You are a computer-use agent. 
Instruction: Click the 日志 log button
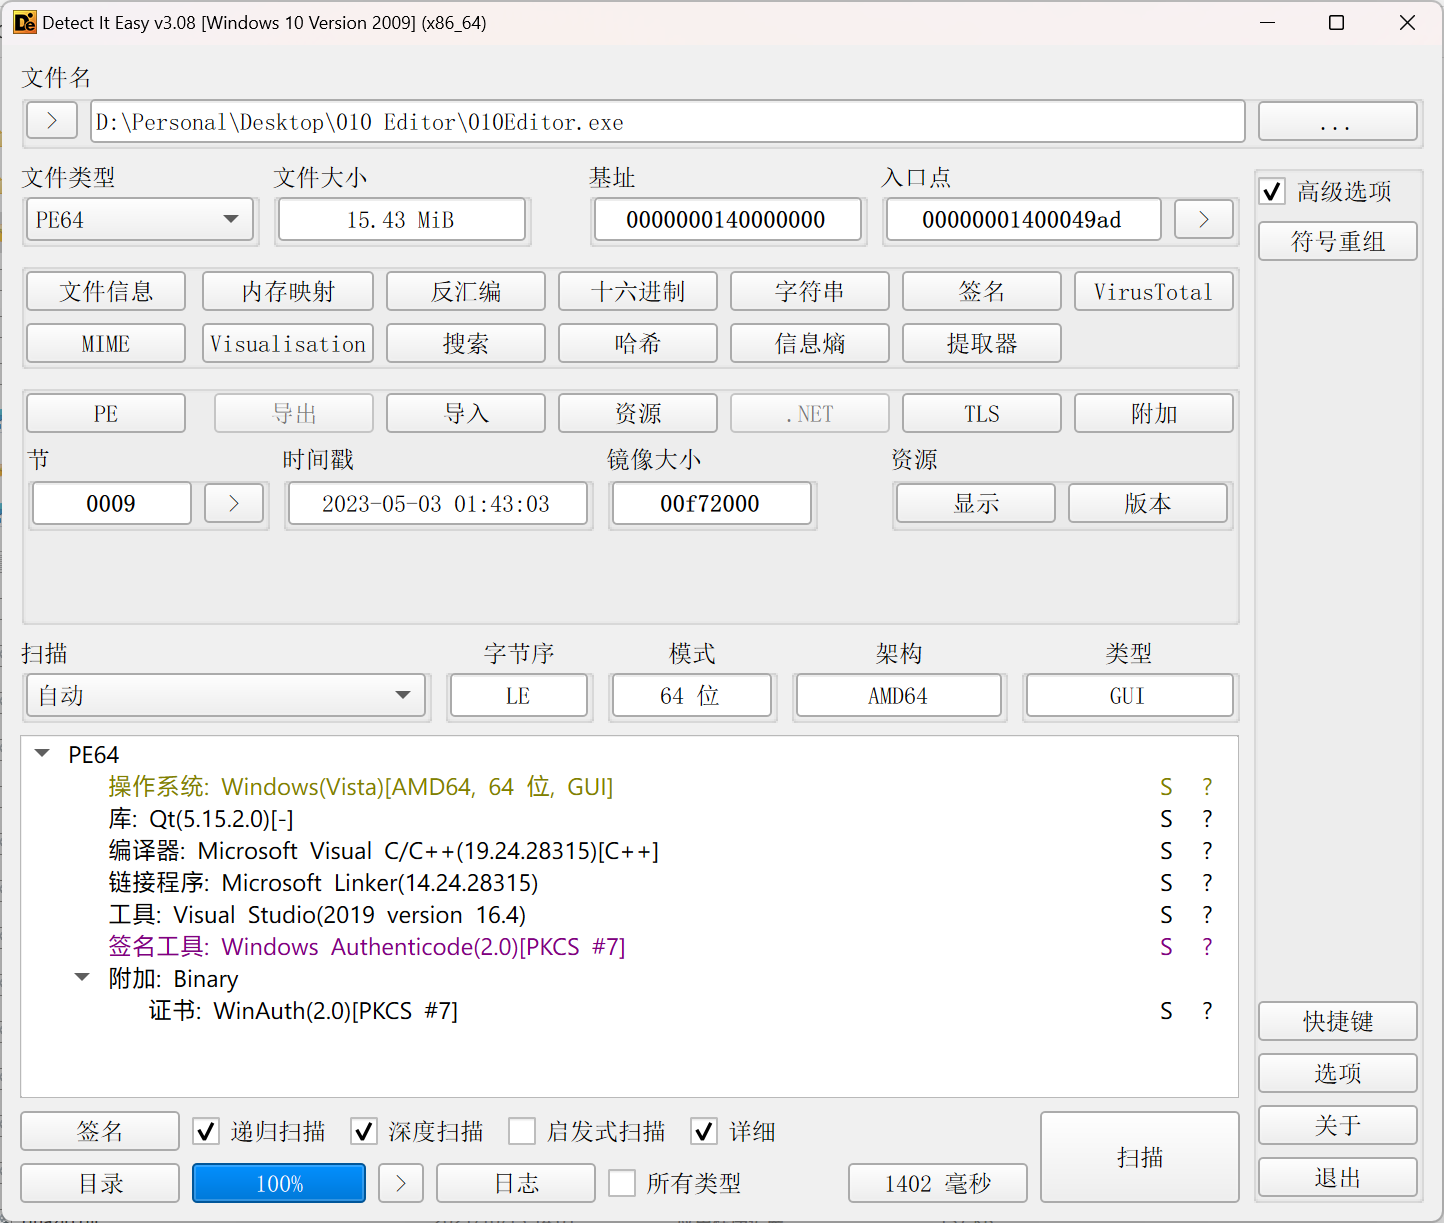point(516,1183)
